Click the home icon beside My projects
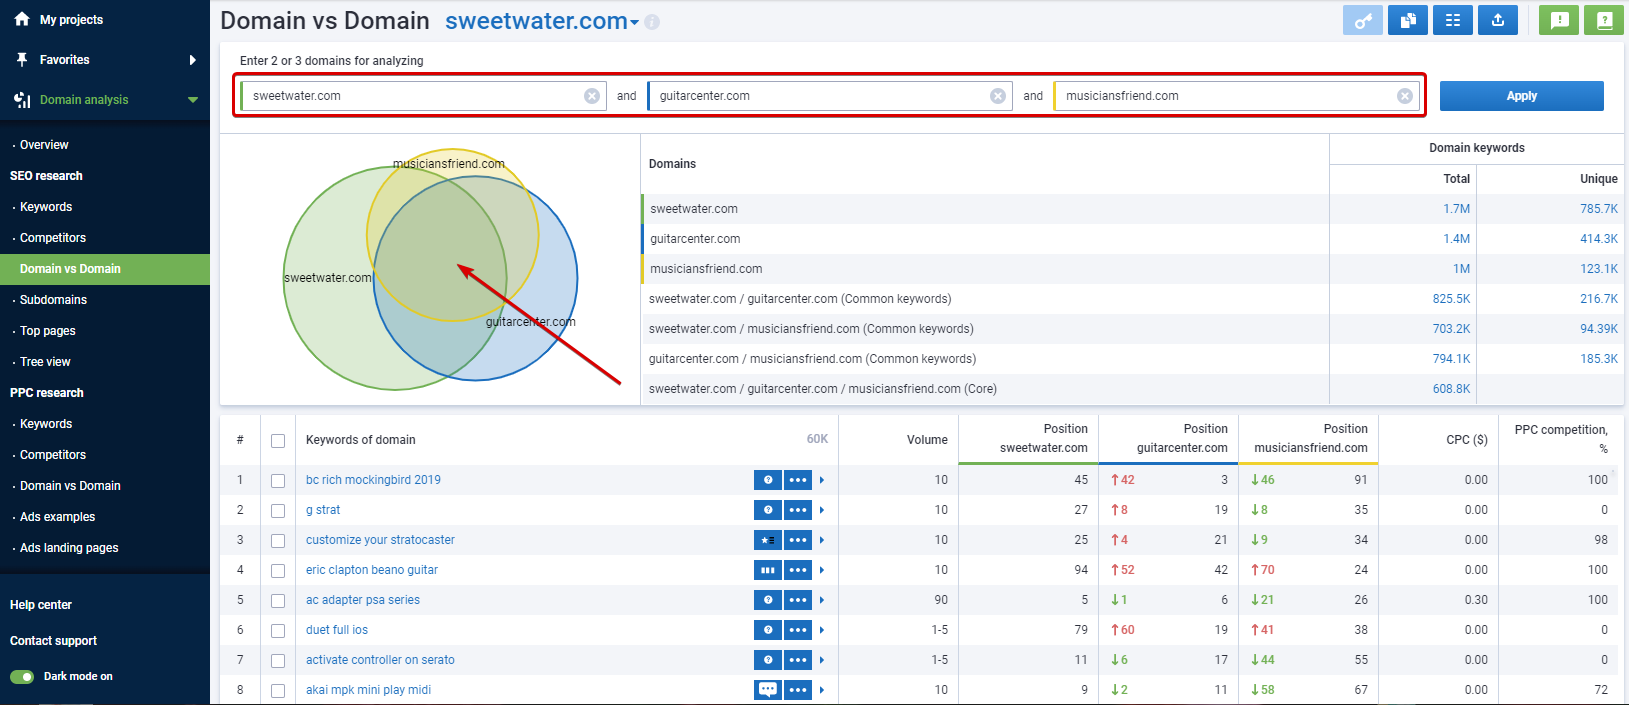 22,19
